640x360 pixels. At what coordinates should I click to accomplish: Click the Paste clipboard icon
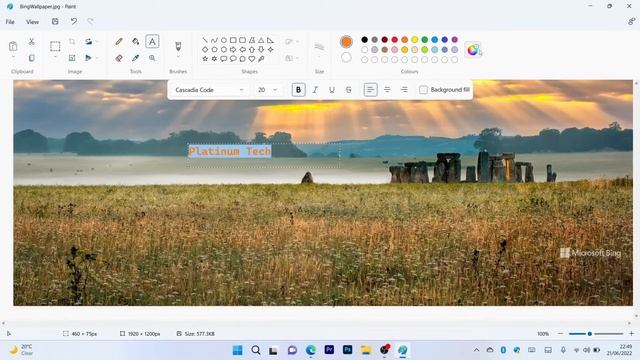point(13,46)
